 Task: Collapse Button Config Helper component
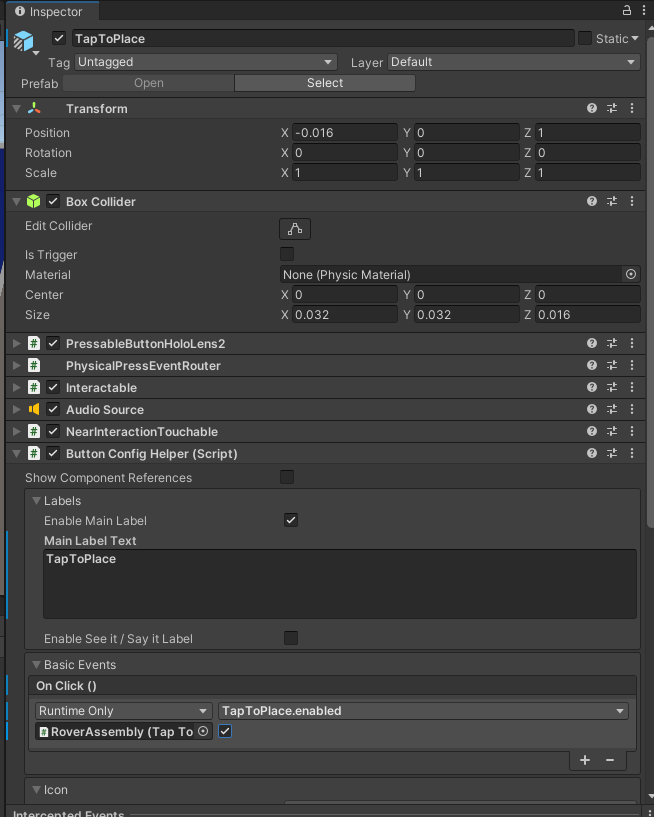pyautogui.click(x=17, y=453)
